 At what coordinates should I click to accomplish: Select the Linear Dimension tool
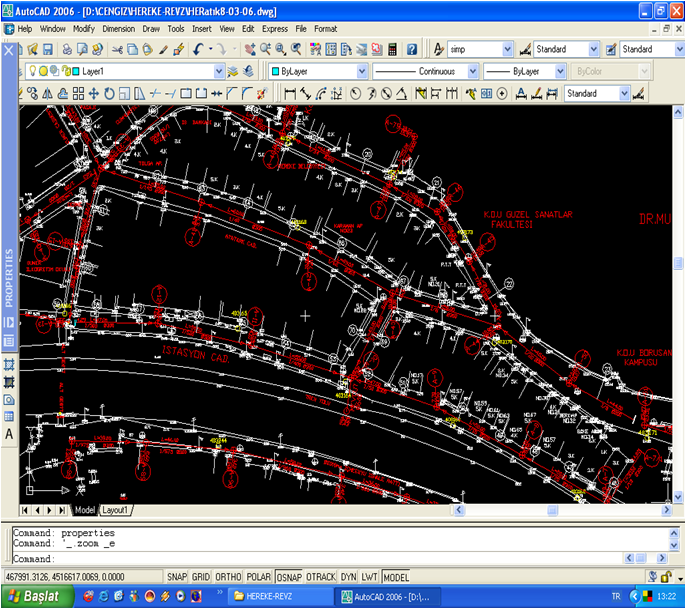[x=290, y=93]
